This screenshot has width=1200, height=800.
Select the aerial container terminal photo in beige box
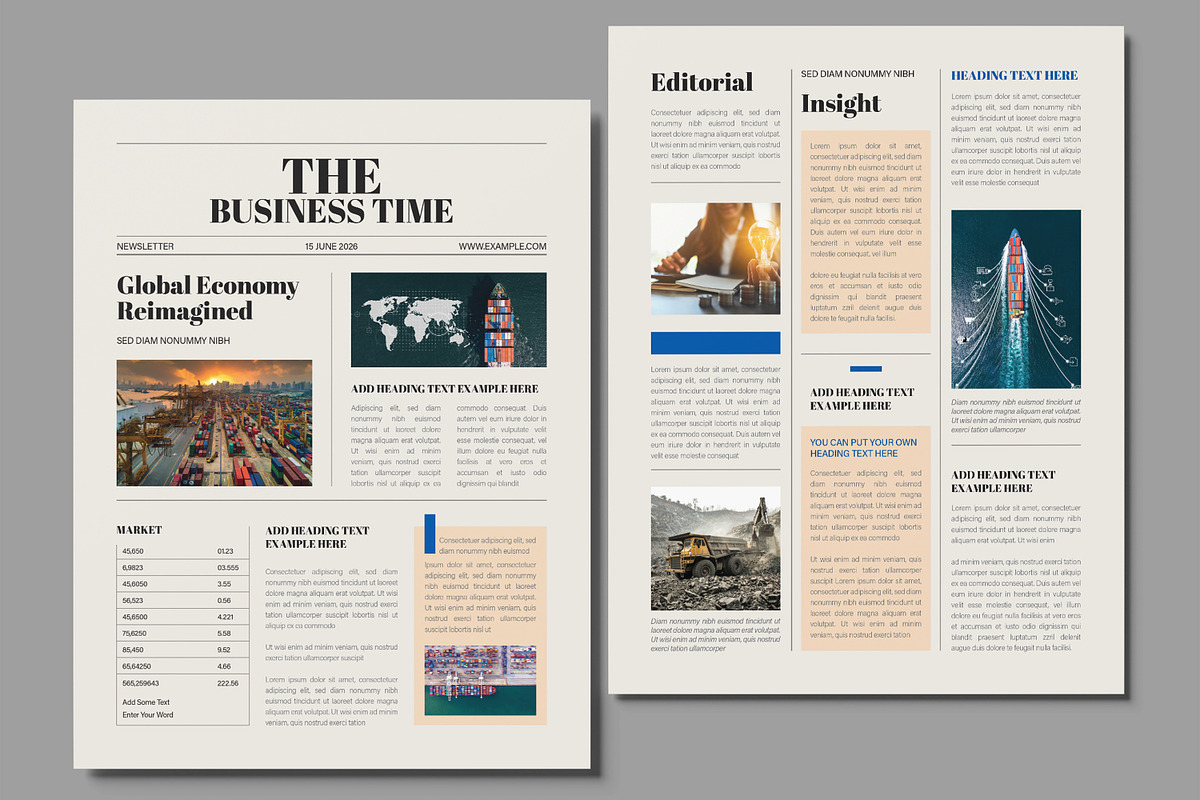click(480, 681)
